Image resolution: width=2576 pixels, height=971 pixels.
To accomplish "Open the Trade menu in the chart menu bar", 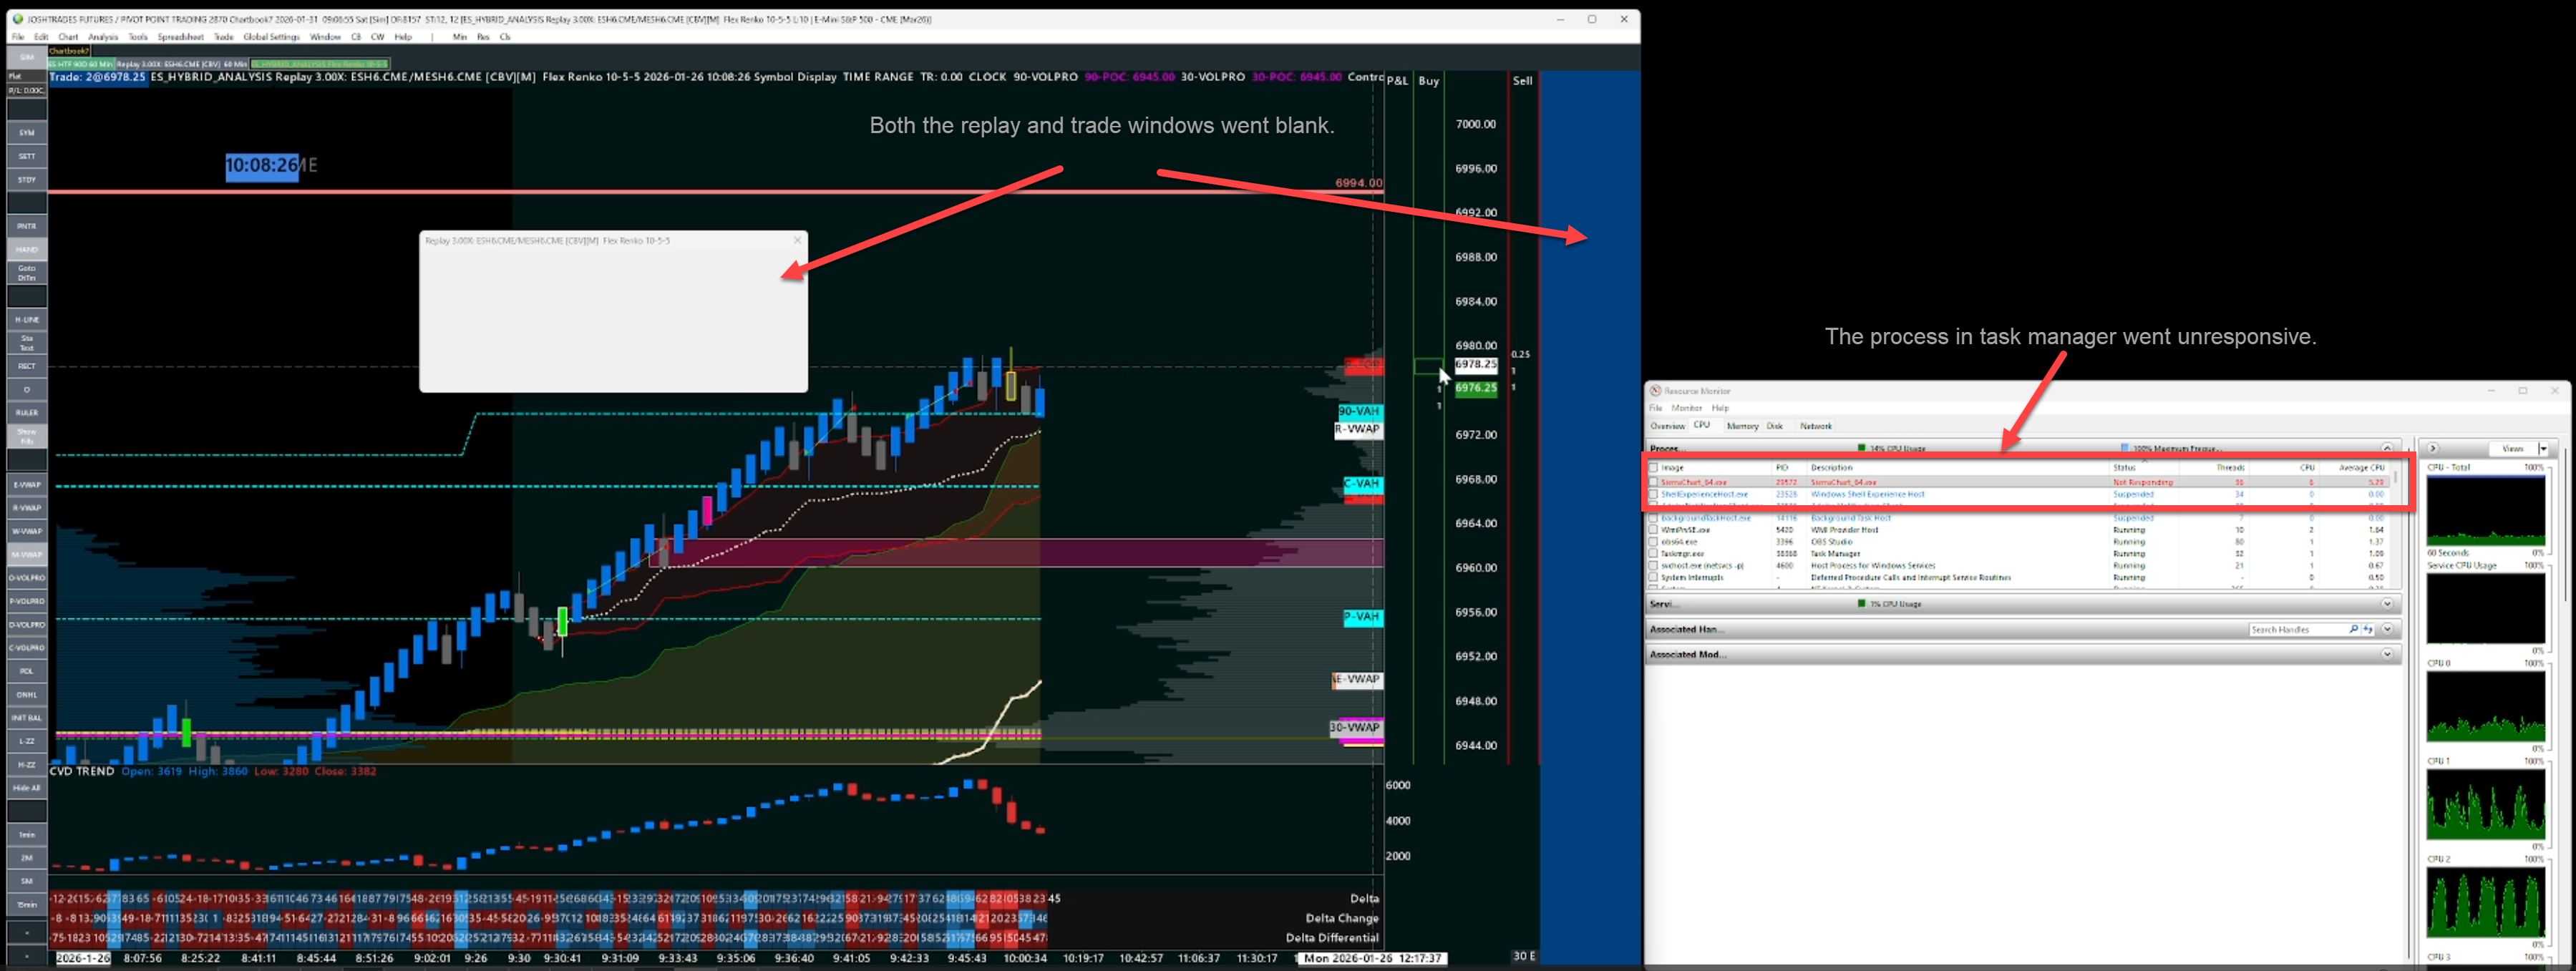I will pos(224,37).
